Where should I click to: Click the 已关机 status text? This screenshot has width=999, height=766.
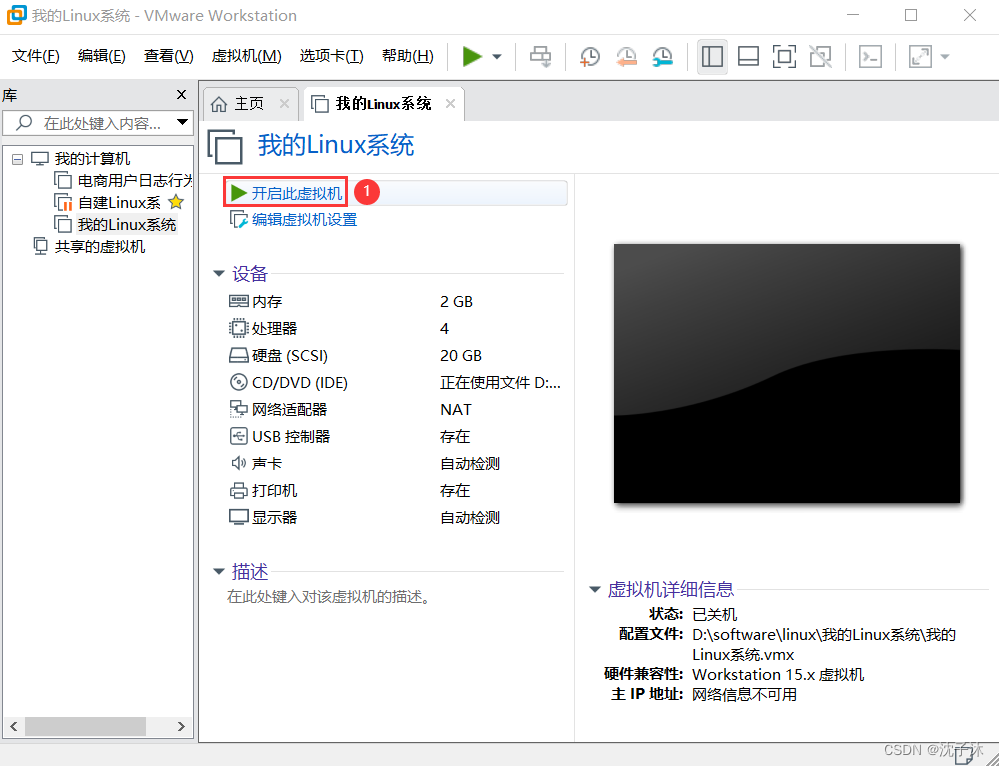pos(714,614)
